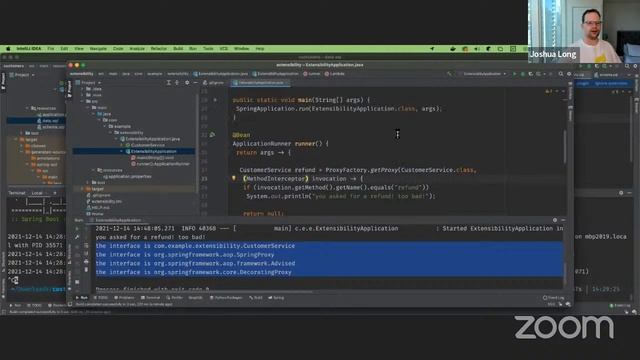The width and height of the screenshot is (640, 360).
Task: Click the IntelliJ IDEA application menu
Action: (29, 49)
